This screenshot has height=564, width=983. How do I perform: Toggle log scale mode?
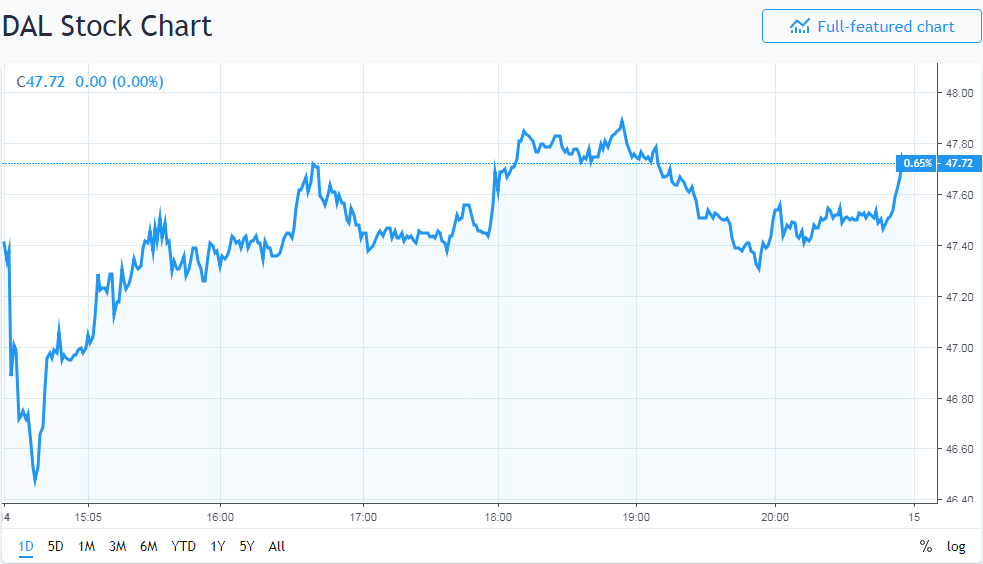coord(956,546)
